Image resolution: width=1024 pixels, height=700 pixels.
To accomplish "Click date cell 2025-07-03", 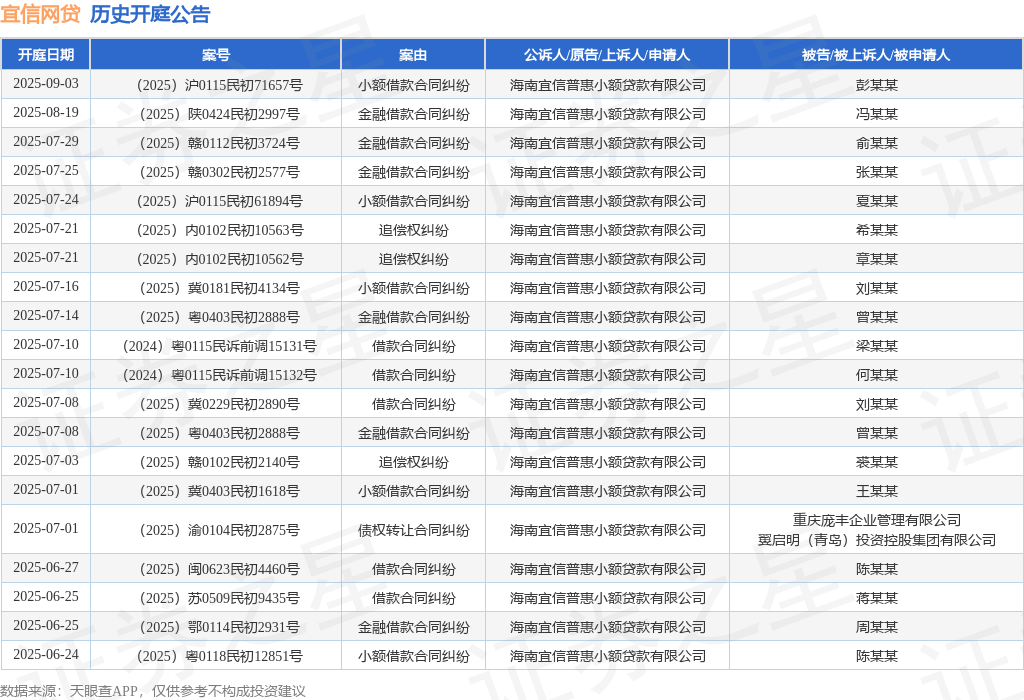I will point(46,460).
